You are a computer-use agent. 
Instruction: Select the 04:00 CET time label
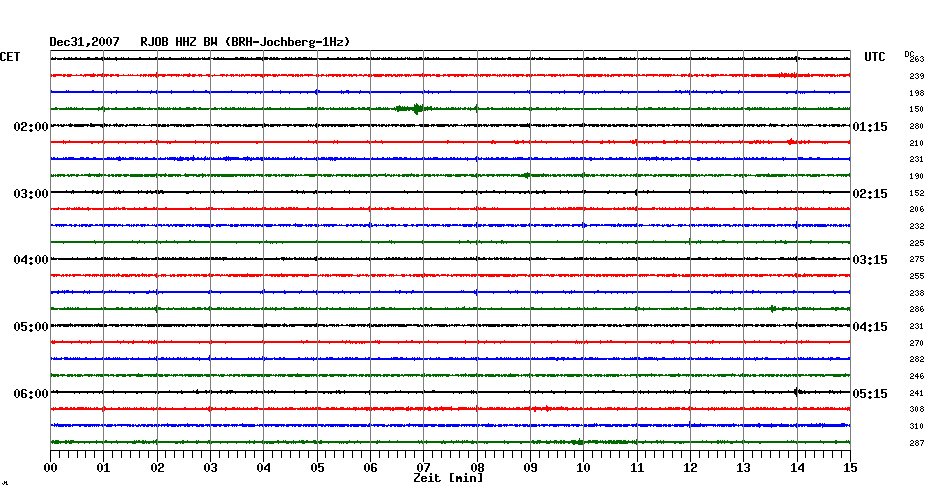coord(31,260)
